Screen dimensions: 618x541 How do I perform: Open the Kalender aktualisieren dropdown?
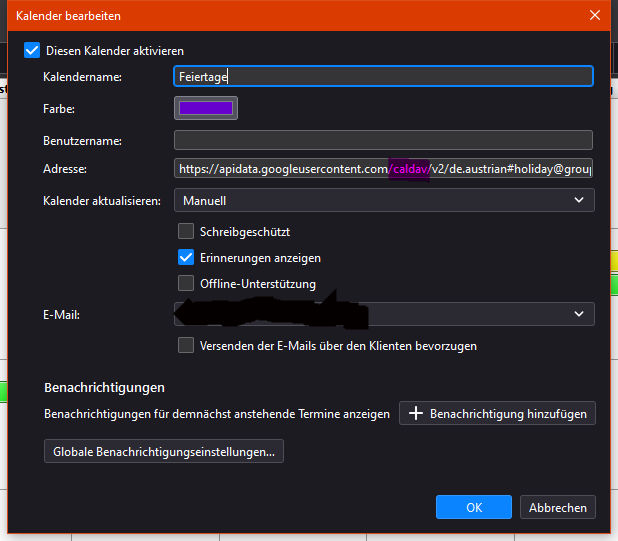click(383, 201)
